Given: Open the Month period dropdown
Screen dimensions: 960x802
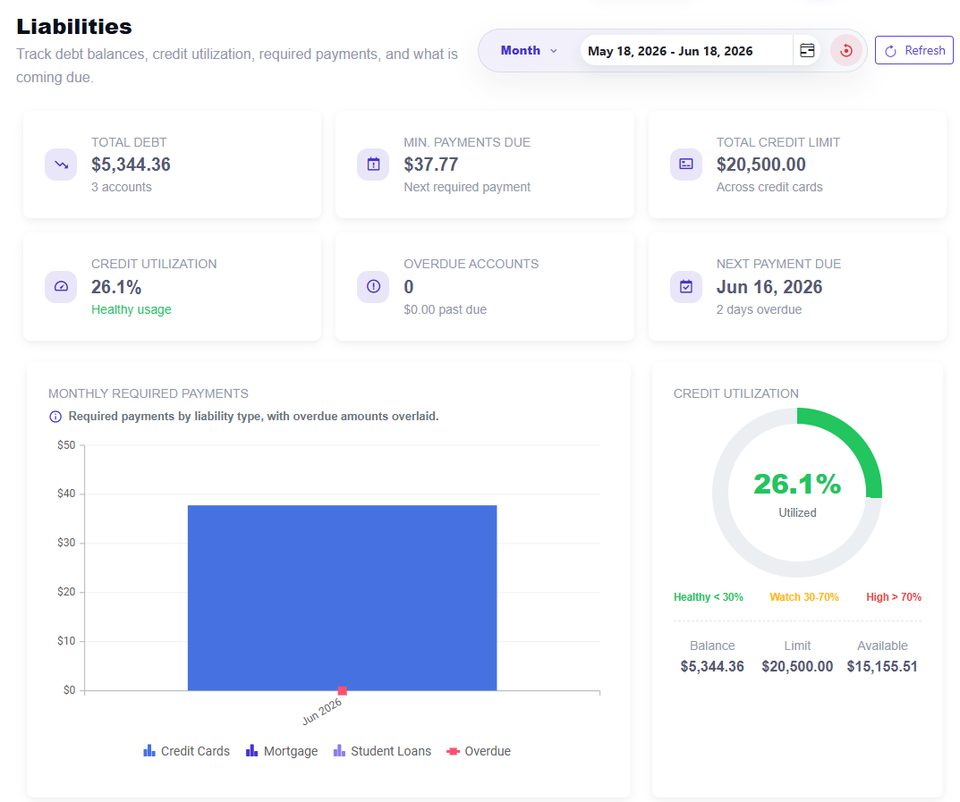Looking at the screenshot, I should coord(529,50).
